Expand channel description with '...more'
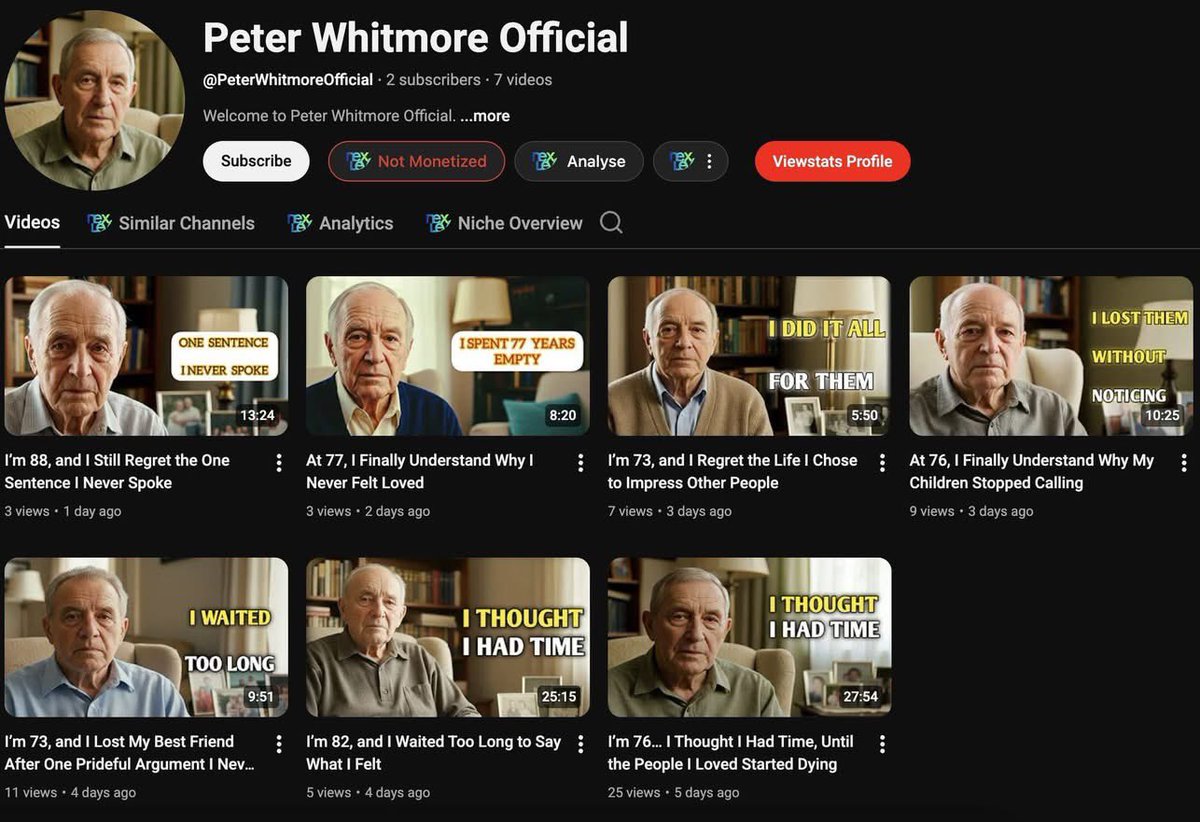 pyautogui.click(x=485, y=116)
